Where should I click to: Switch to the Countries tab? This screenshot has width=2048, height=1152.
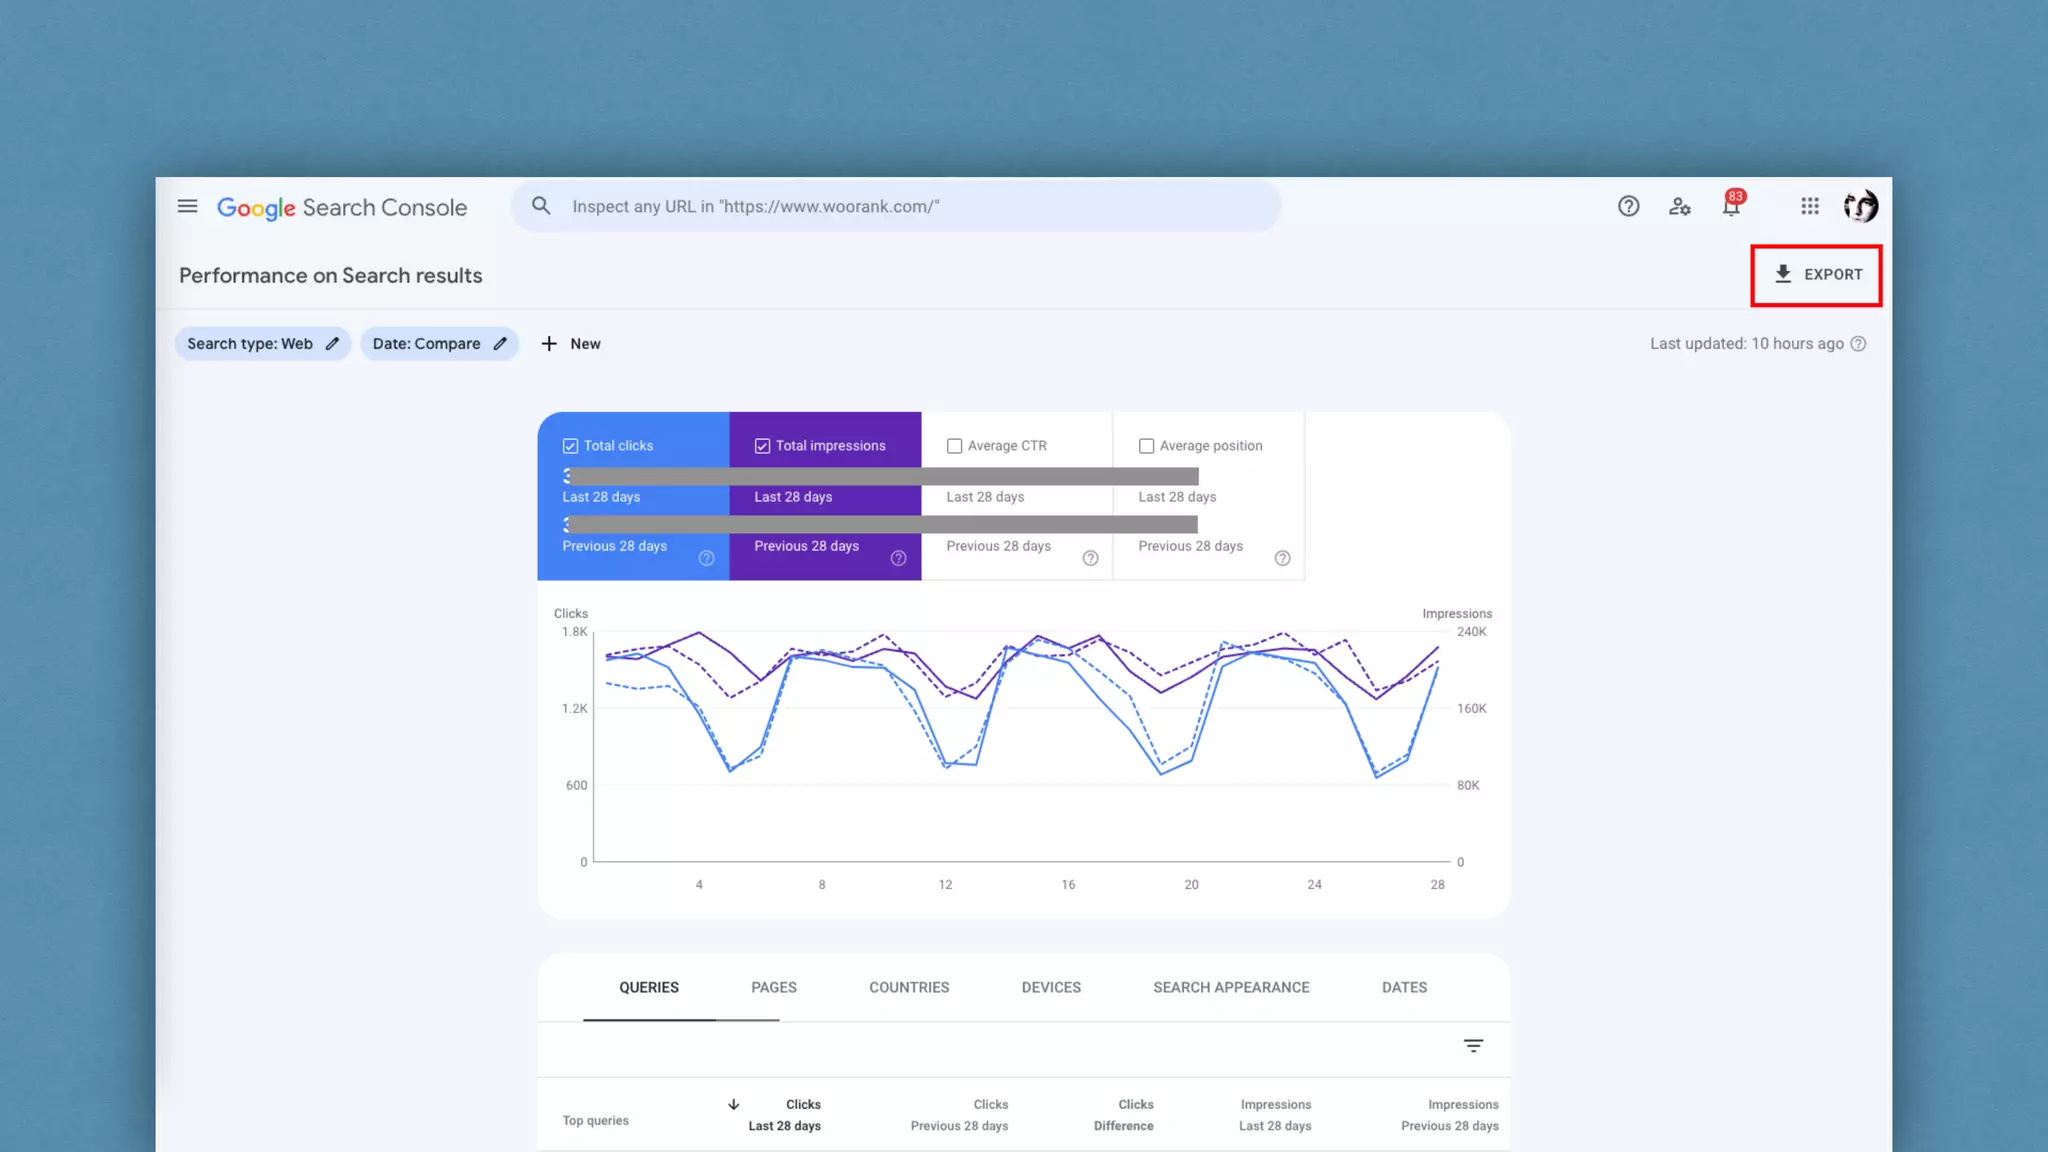[x=908, y=988]
